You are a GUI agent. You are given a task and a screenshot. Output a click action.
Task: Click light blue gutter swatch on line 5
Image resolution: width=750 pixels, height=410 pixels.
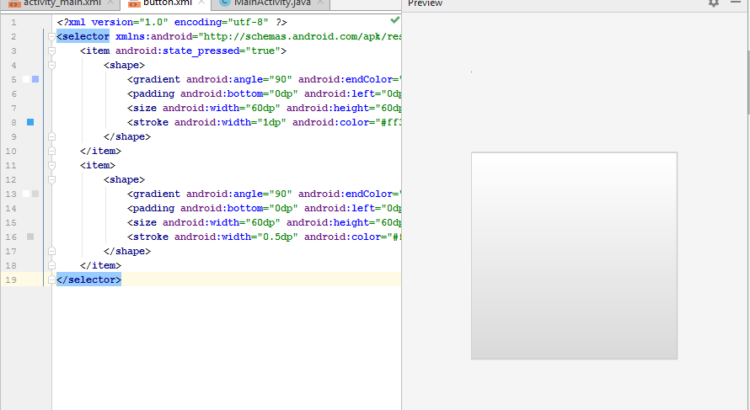click(36, 79)
